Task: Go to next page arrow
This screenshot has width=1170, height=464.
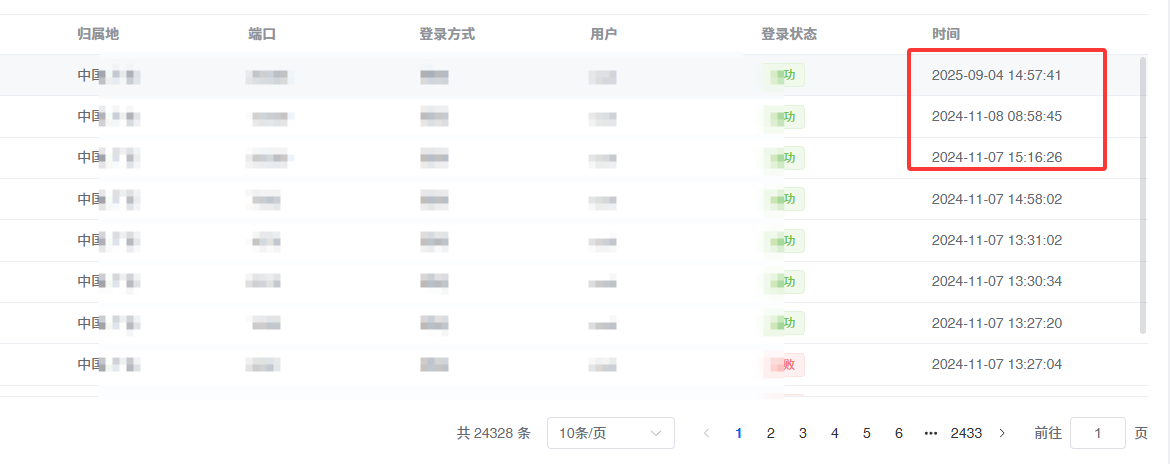Action: [1002, 433]
